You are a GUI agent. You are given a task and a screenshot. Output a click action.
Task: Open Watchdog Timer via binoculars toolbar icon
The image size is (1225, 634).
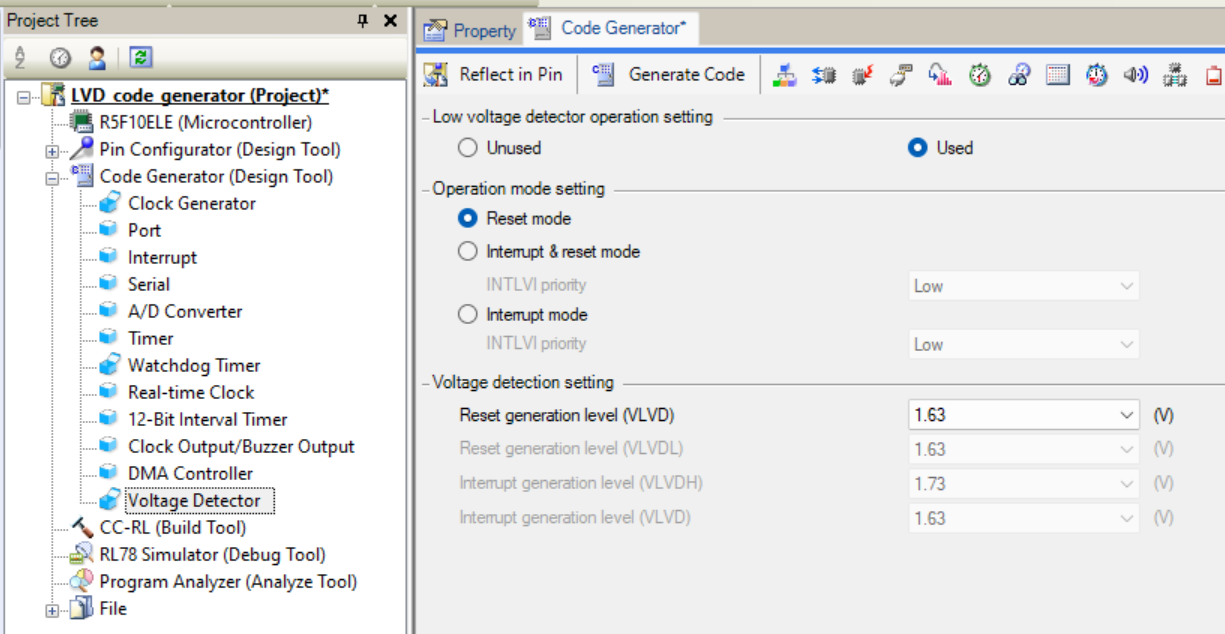point(1019,75)
